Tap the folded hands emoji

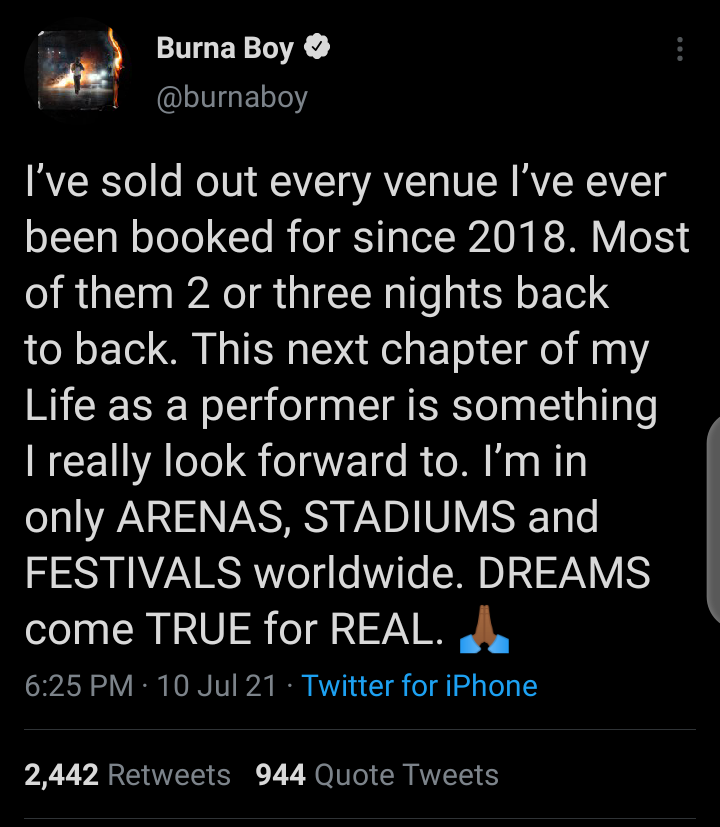click(x=483, y=630)
